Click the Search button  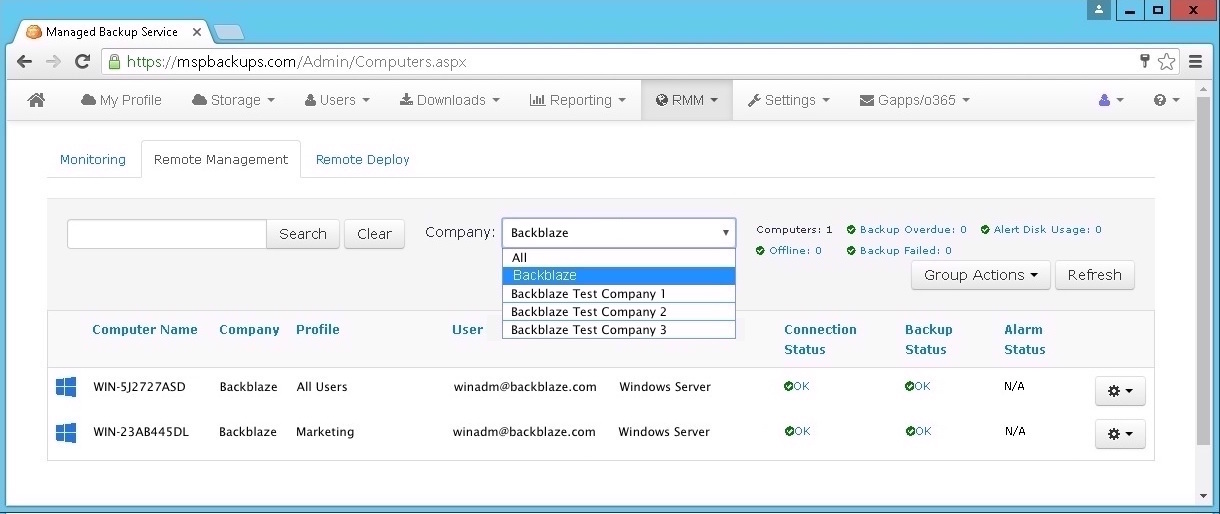pyautogui.click(x=303, y=234)
